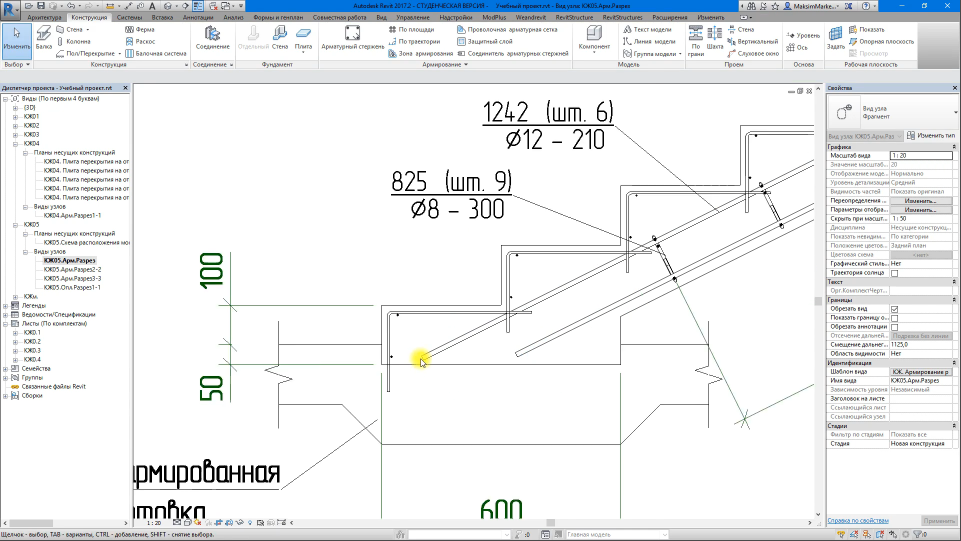Collapse the КЖ05 tree node
This screenshot has height=541, width=961.
(13, 225)
